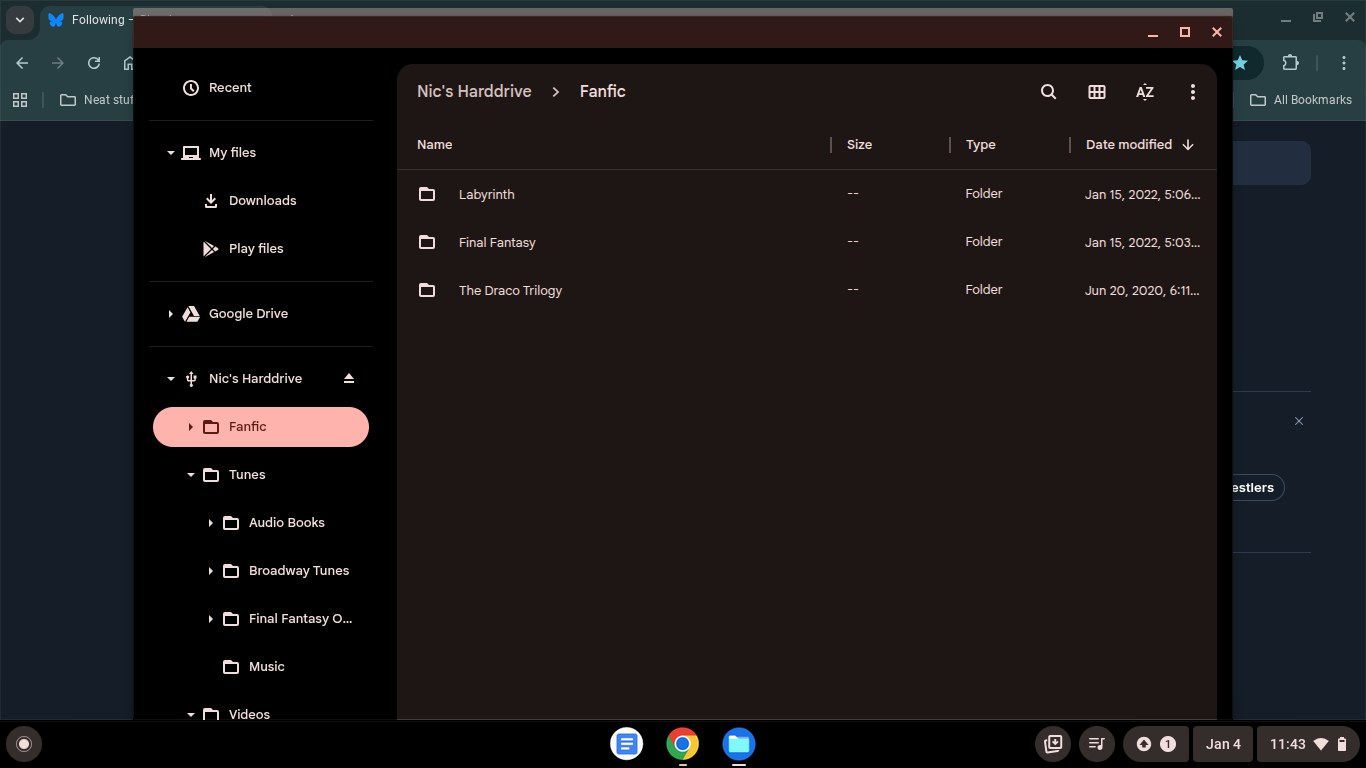Select Downloads in the sidebar
Image resolution: width=1366 pixels, height=768 pixels.
click(x=262, y=201)
